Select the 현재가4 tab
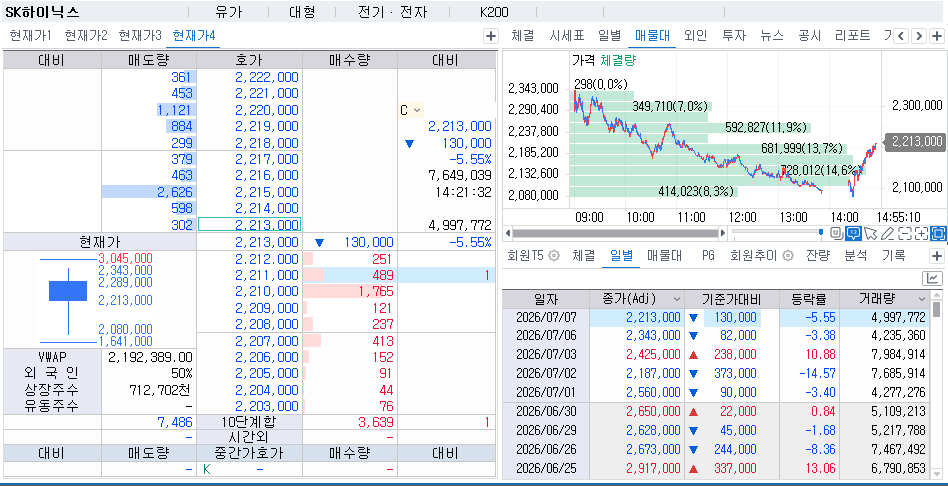Viewport: 948px width, 486px height. (x=193, y=36)
